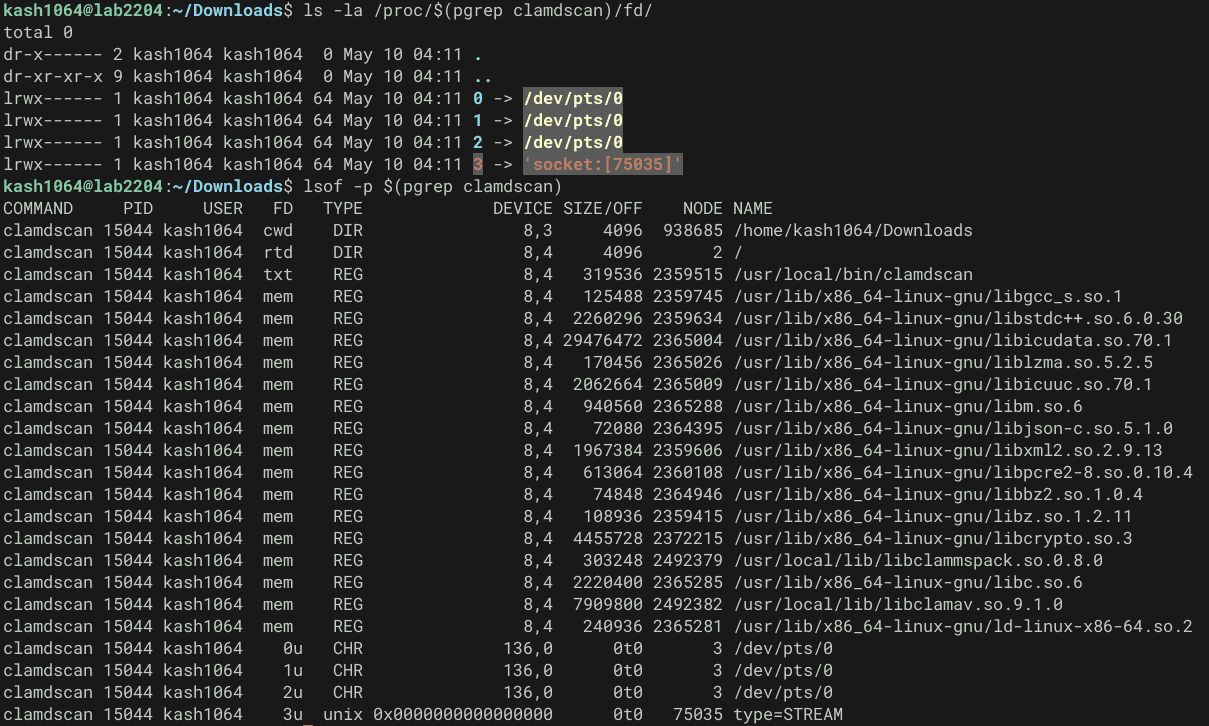Click the NODE column header
The height and width of the screenshot is (726, 1209).
tap(703, 208)
